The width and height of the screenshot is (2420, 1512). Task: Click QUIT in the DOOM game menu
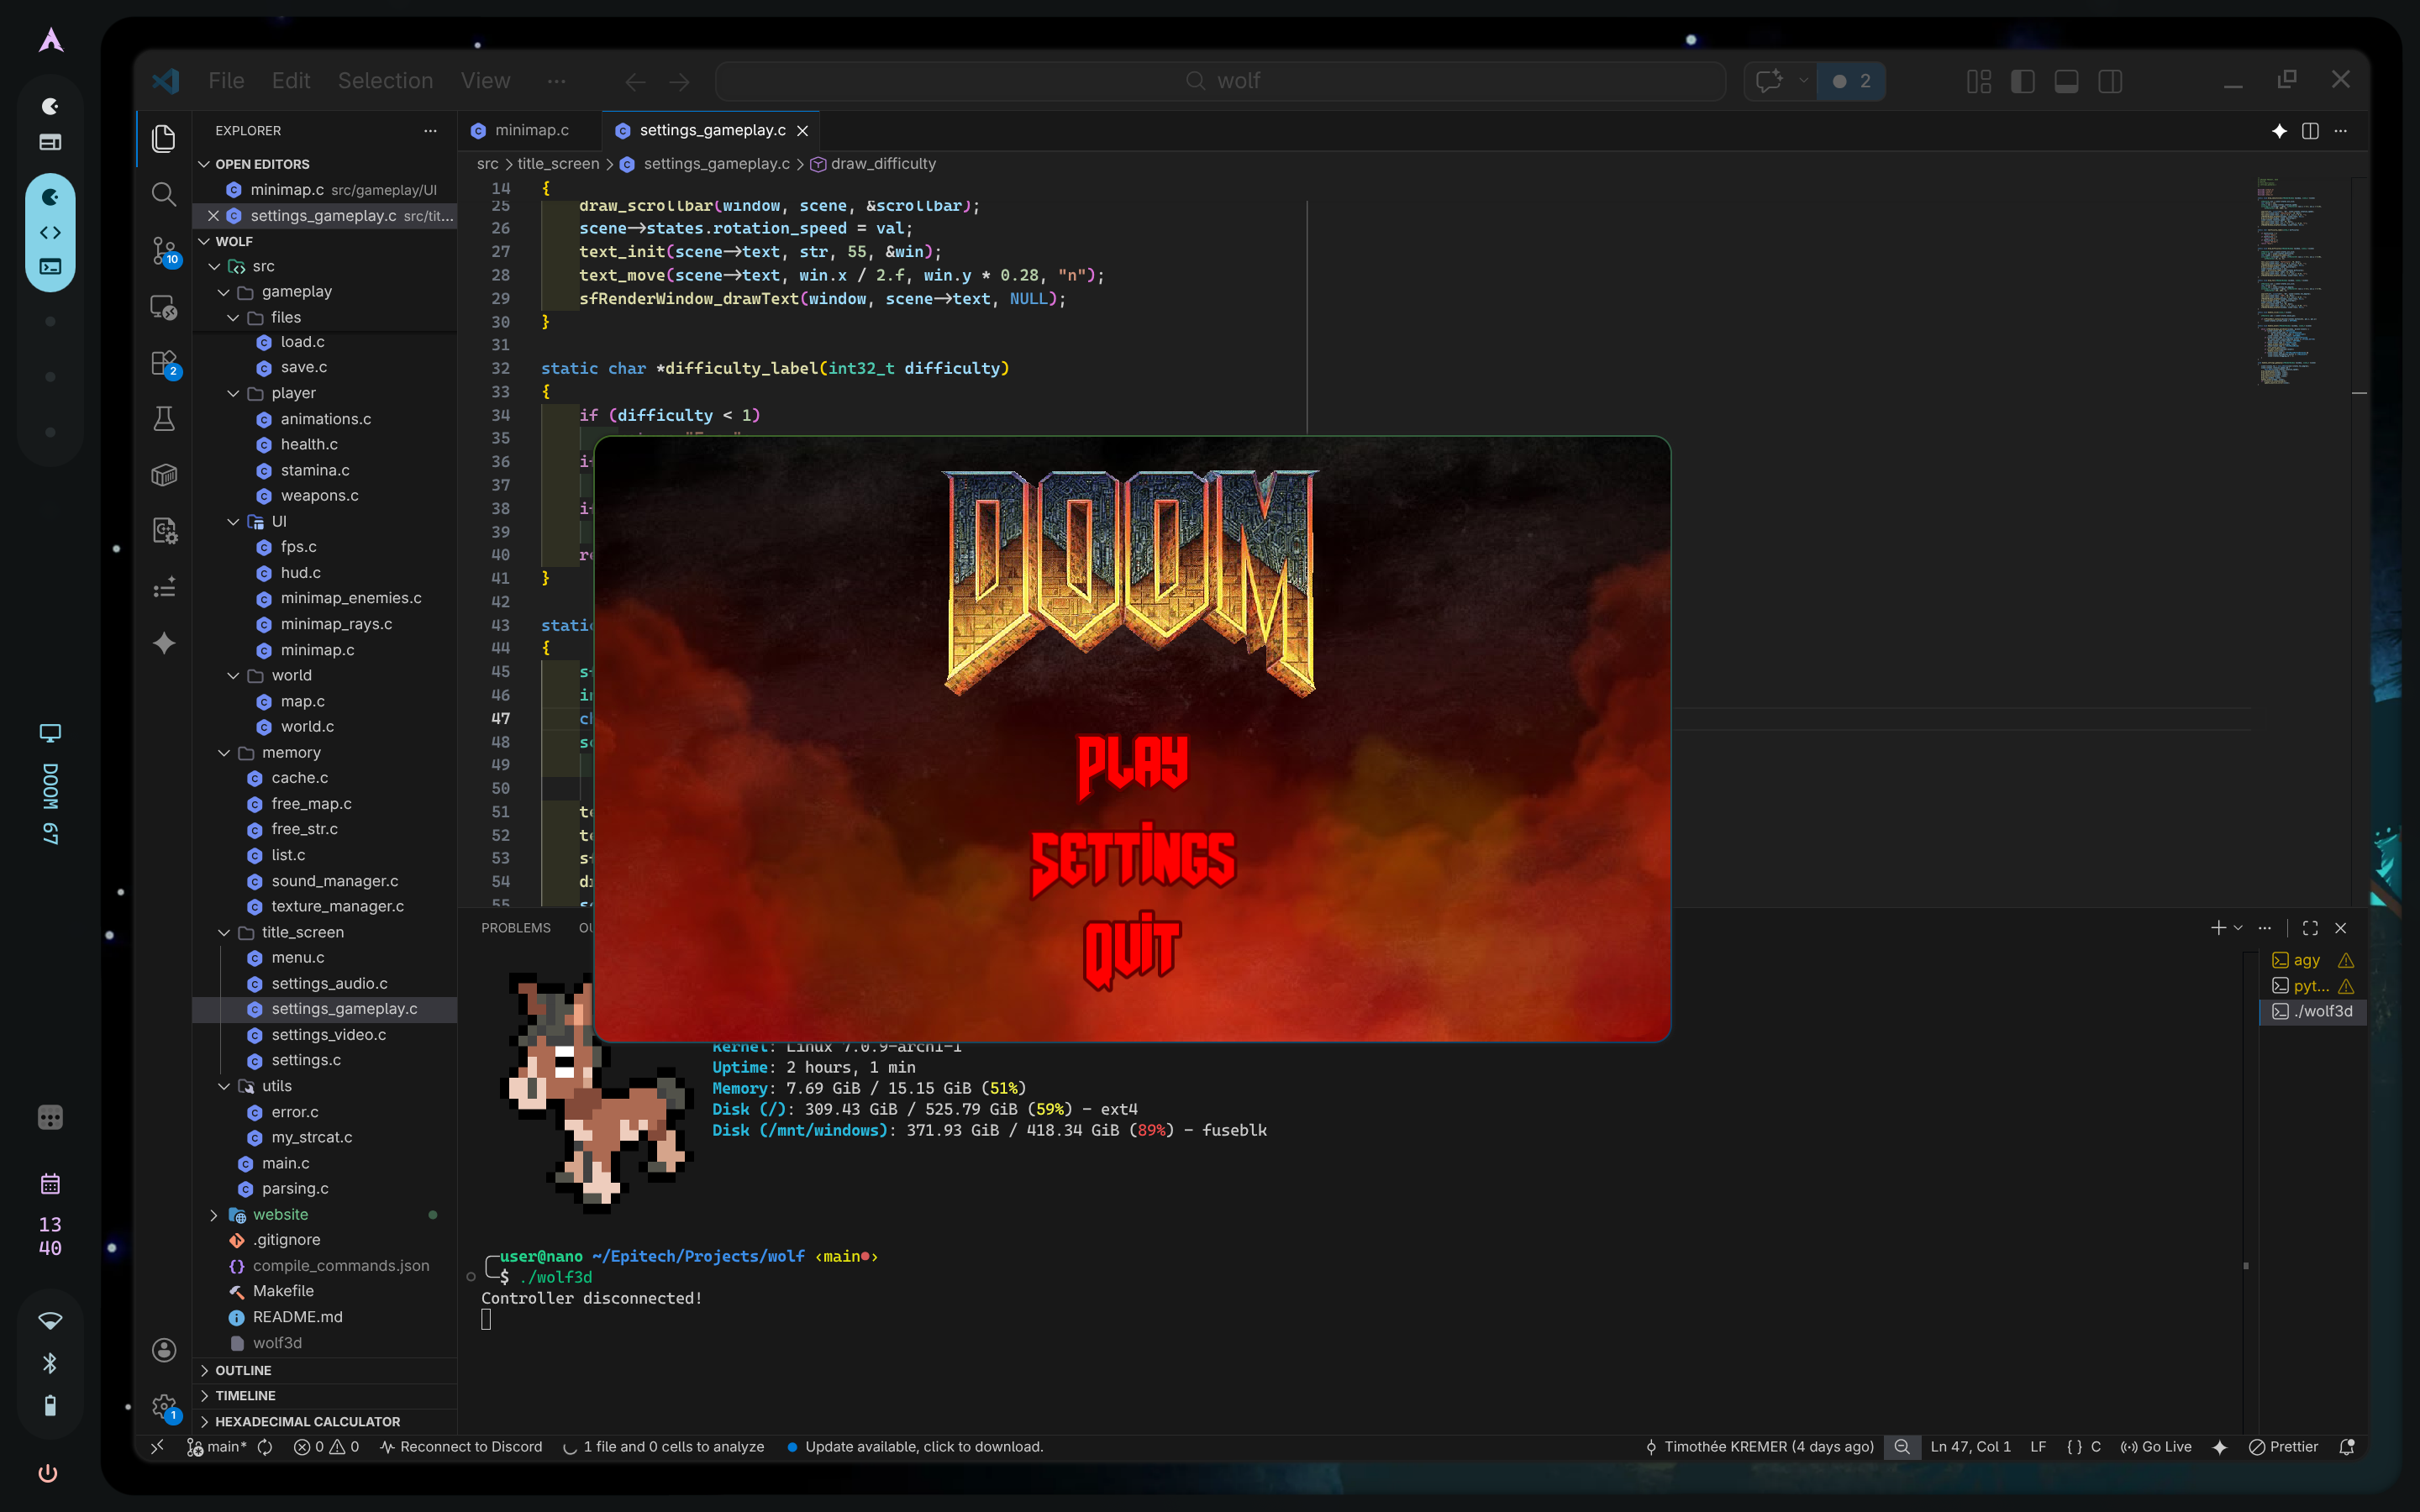(x=1133, y=949)
